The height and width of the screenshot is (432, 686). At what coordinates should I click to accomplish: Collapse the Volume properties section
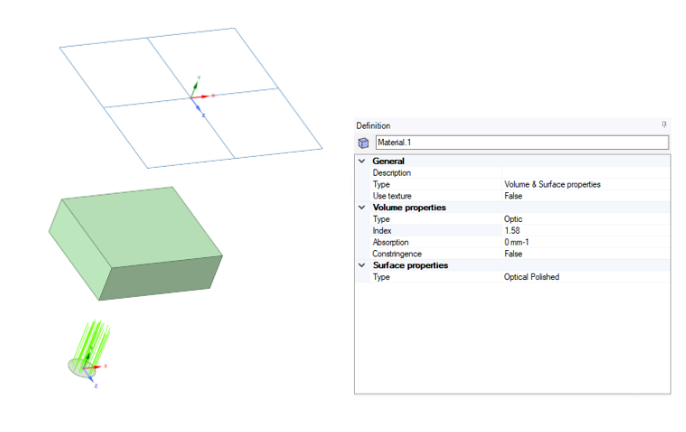361,207
